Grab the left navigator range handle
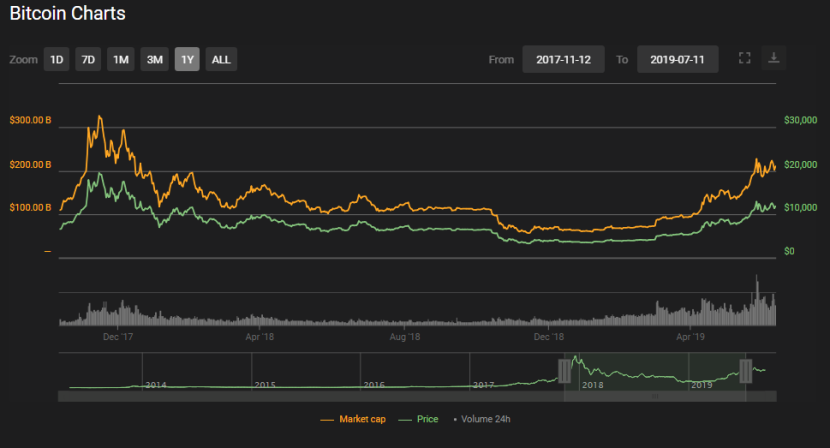830x448 pixels. coord(564,371)
